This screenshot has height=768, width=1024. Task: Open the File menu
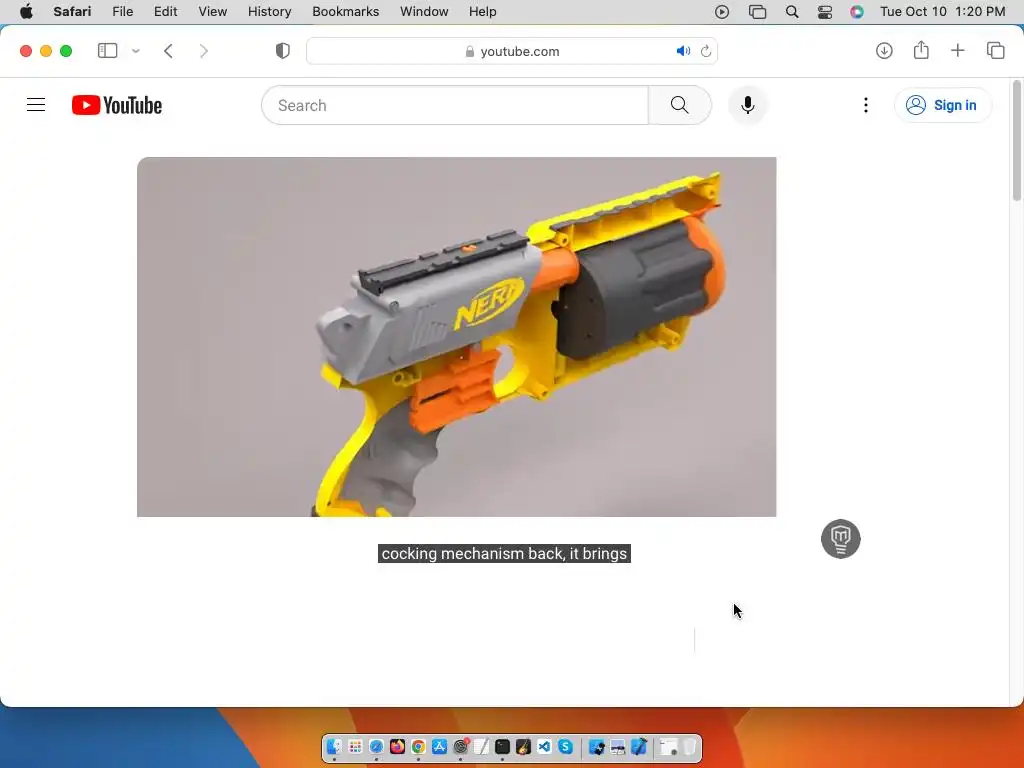123,12
